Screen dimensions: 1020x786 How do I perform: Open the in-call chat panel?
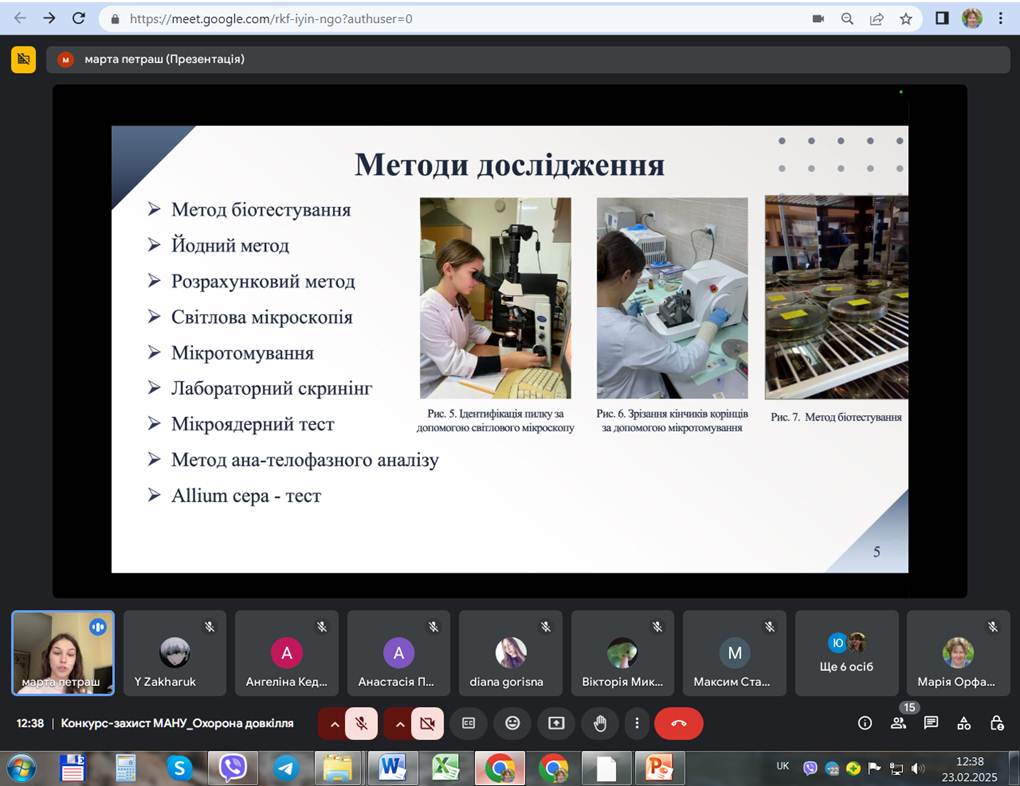click(x=931, y=723)
